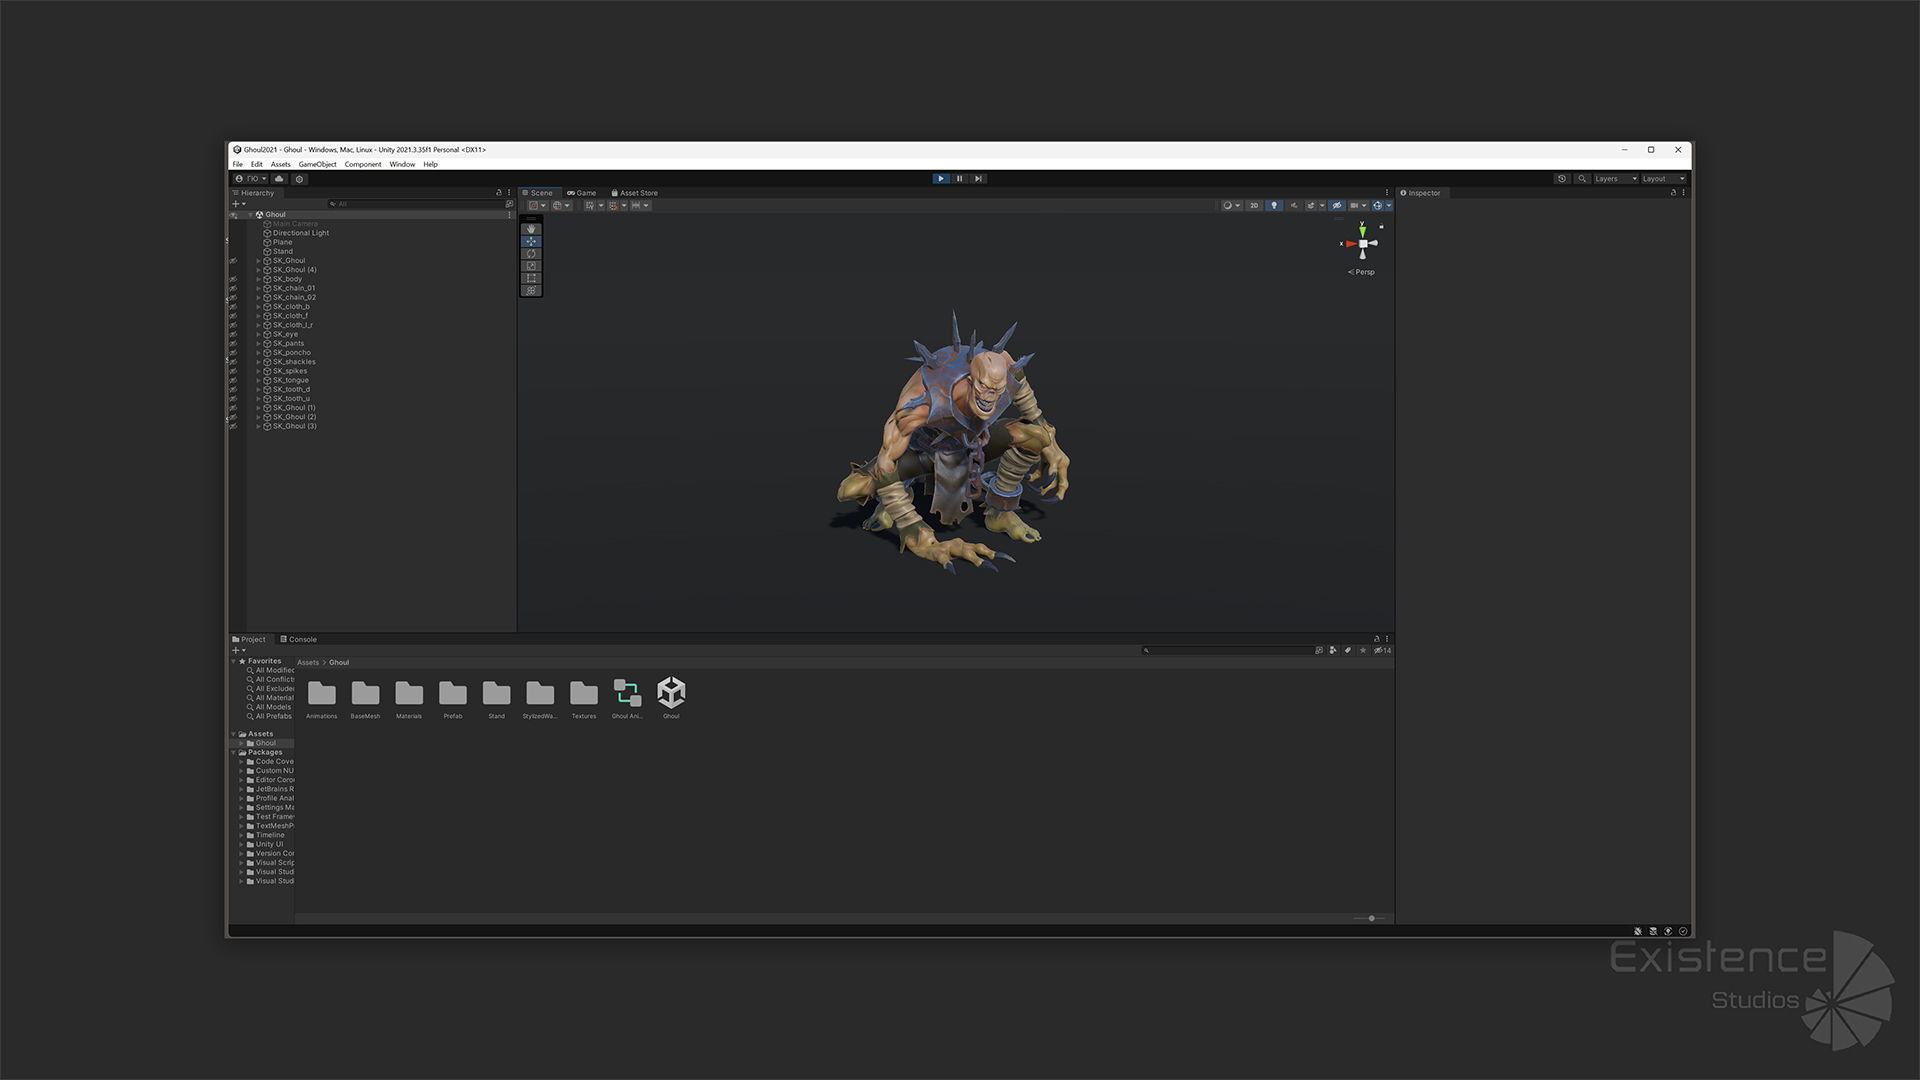Toggle scene audio button

(x=1294, y=206)
